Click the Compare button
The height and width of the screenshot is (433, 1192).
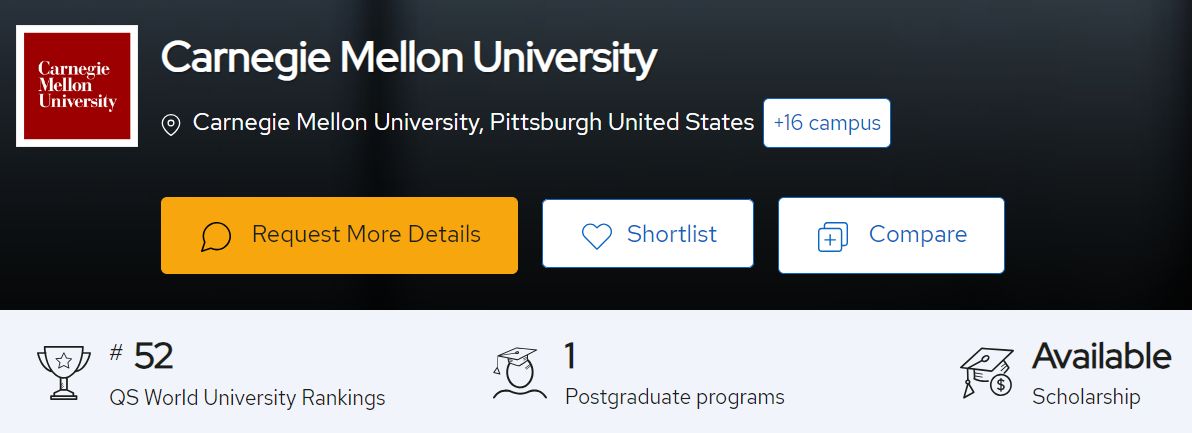(x=891, y=235)
